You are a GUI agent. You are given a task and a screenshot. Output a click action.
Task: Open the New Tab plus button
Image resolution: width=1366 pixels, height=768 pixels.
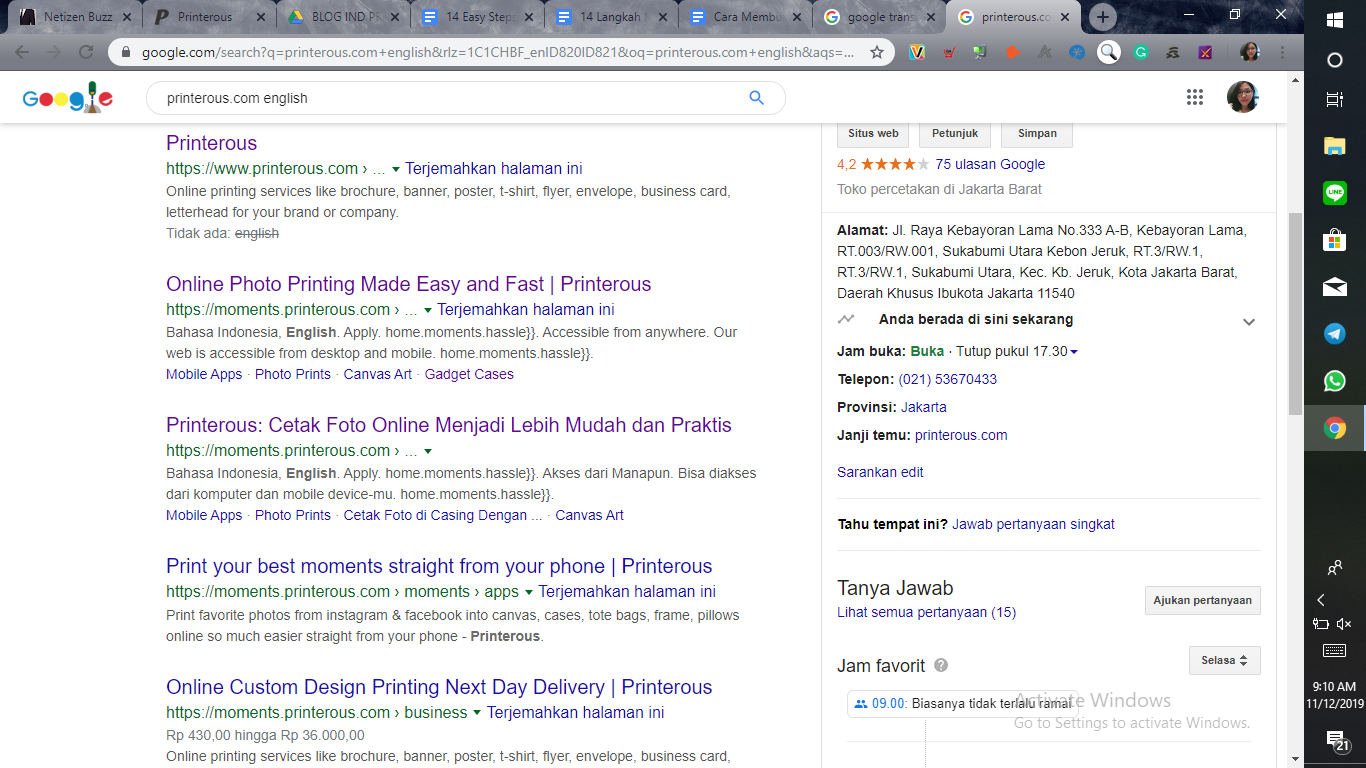tap(1103, 17)
